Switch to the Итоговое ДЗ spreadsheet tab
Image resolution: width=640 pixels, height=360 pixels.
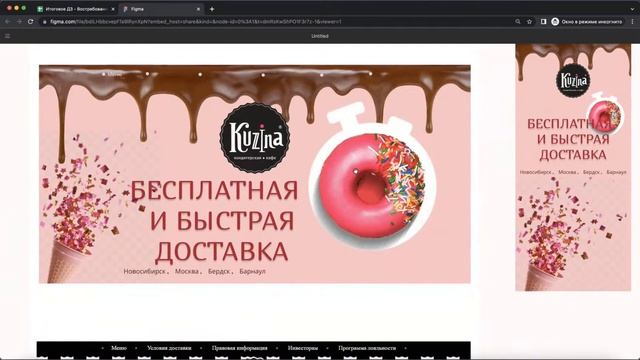(x=76, y=9)
